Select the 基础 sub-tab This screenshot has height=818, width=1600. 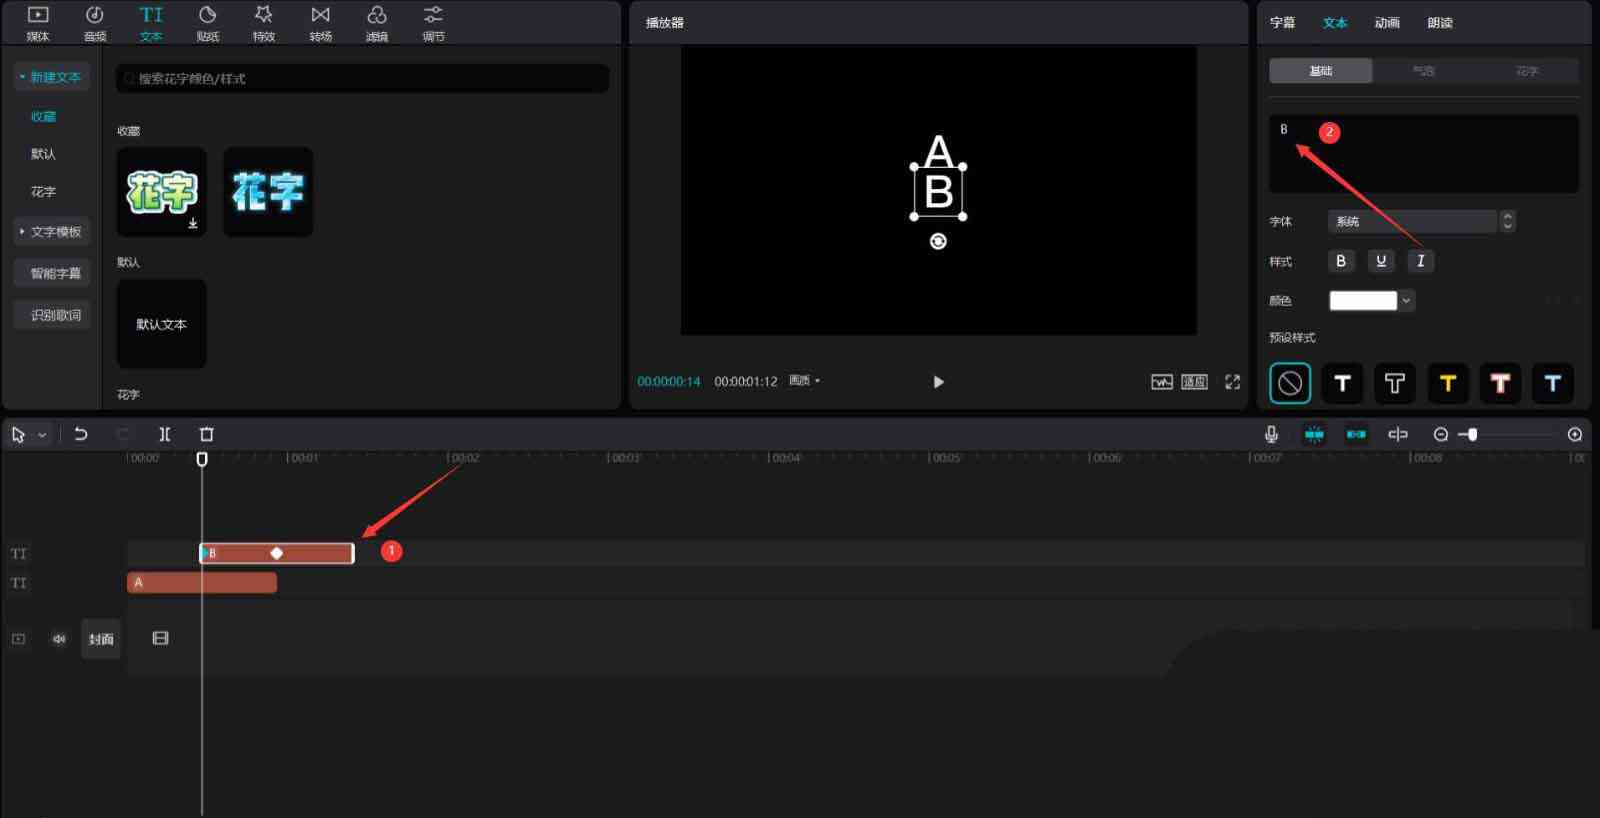pyautogui.click(x=1321, y=71)
